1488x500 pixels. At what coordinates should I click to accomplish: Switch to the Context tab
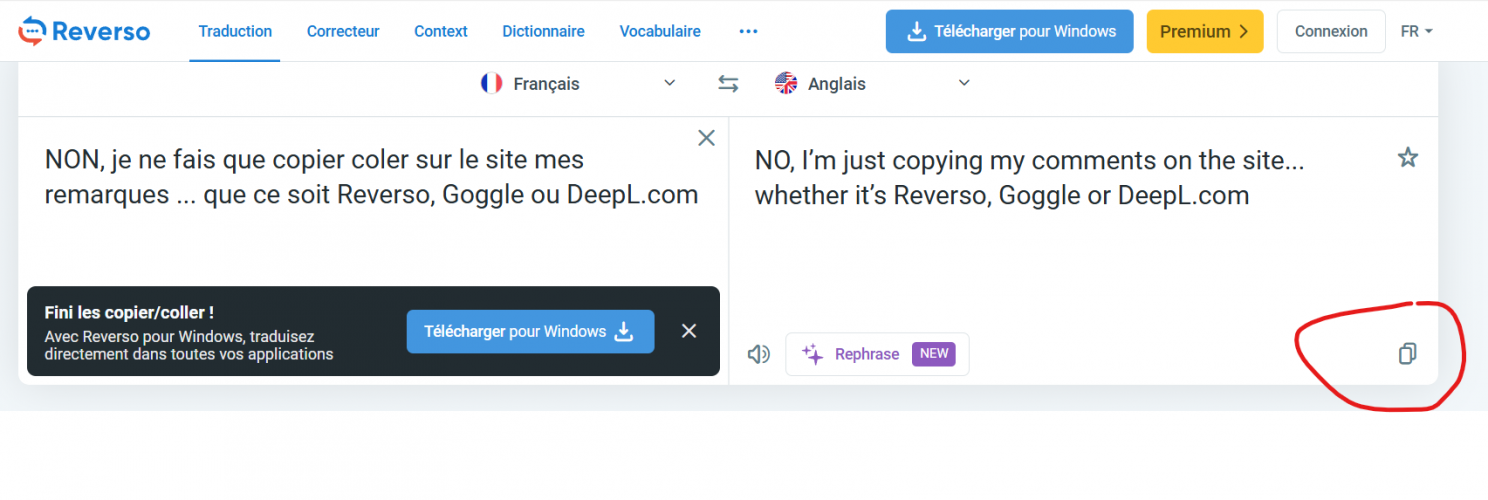coord(441,31)
